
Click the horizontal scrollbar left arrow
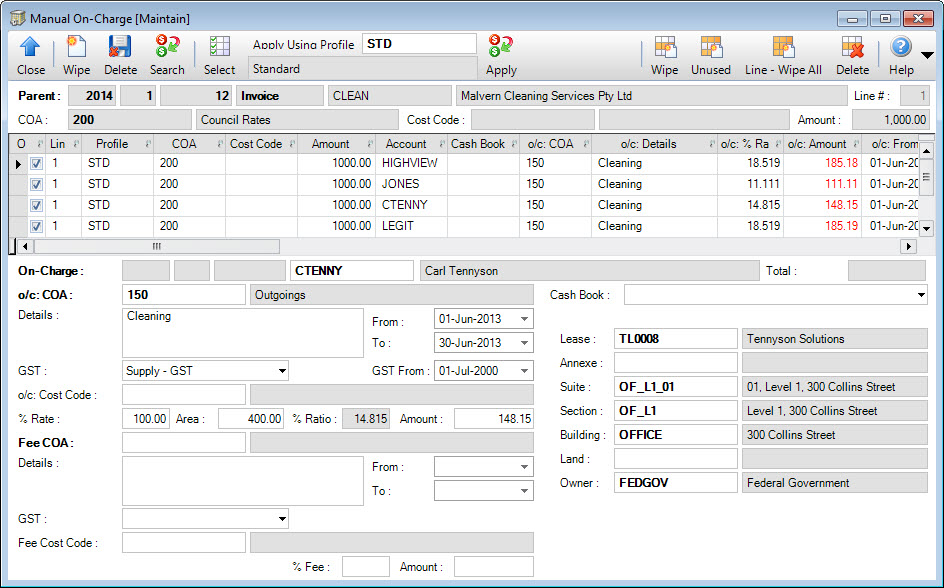[25, 246]
